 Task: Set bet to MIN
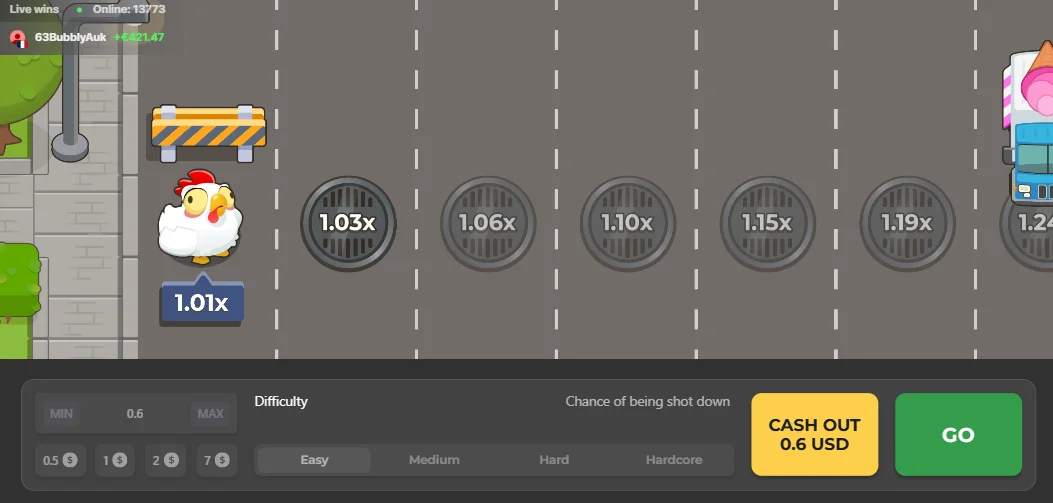(61, 414)
